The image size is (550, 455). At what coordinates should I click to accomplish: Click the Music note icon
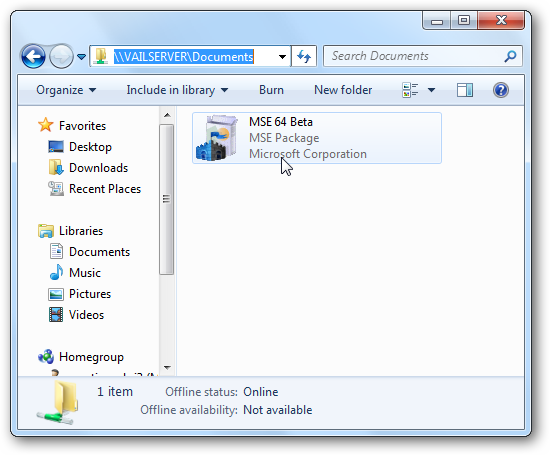(x=56, y=272)
